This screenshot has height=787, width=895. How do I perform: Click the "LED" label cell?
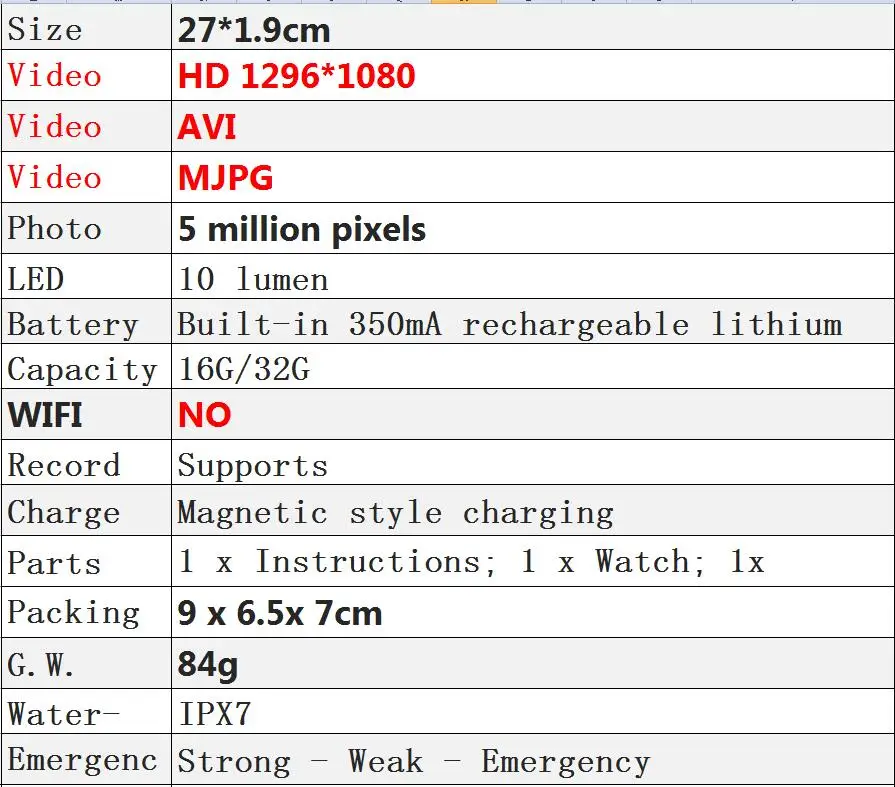click(86, 276)
